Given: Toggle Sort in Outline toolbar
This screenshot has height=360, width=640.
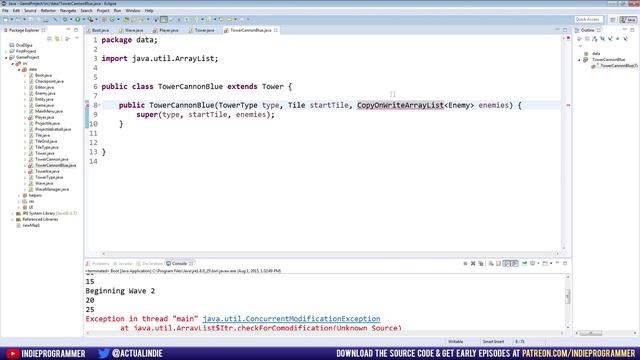Looking at the screenshot, I should (595, 39).
